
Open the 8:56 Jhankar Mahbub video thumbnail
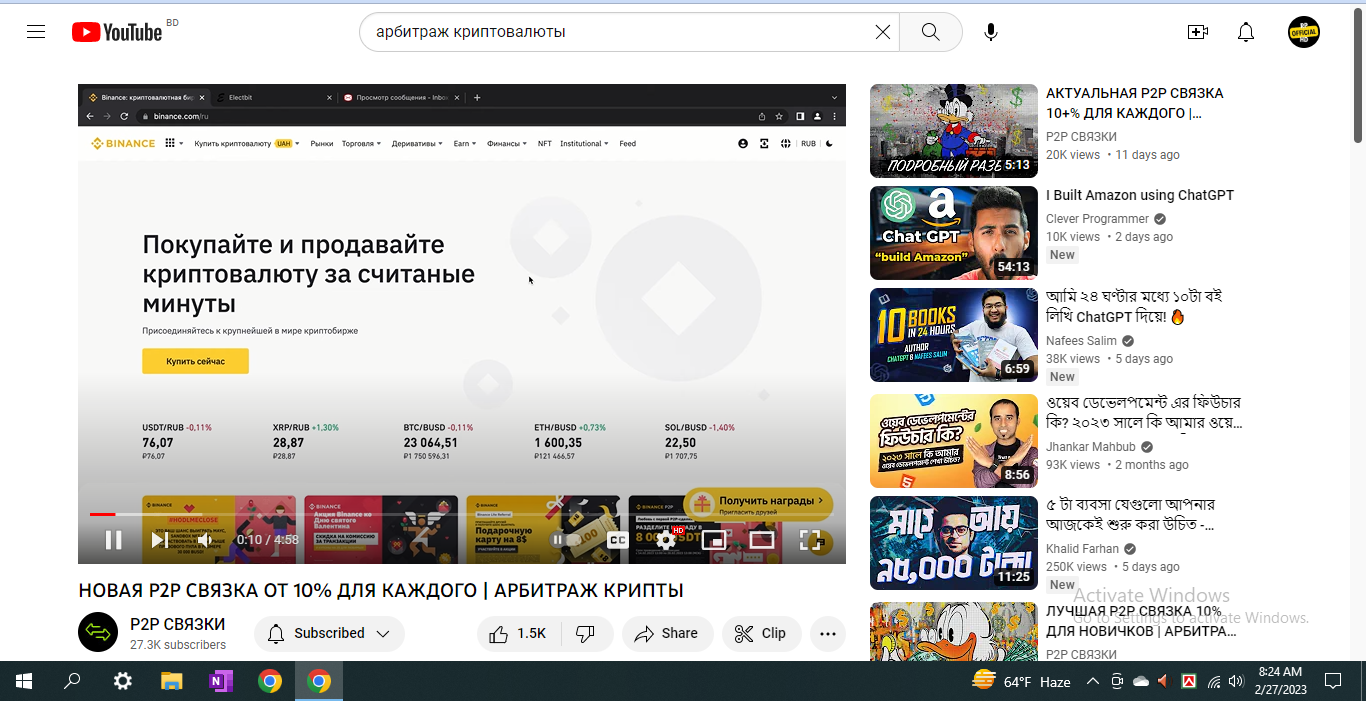[x=954, y=441]
